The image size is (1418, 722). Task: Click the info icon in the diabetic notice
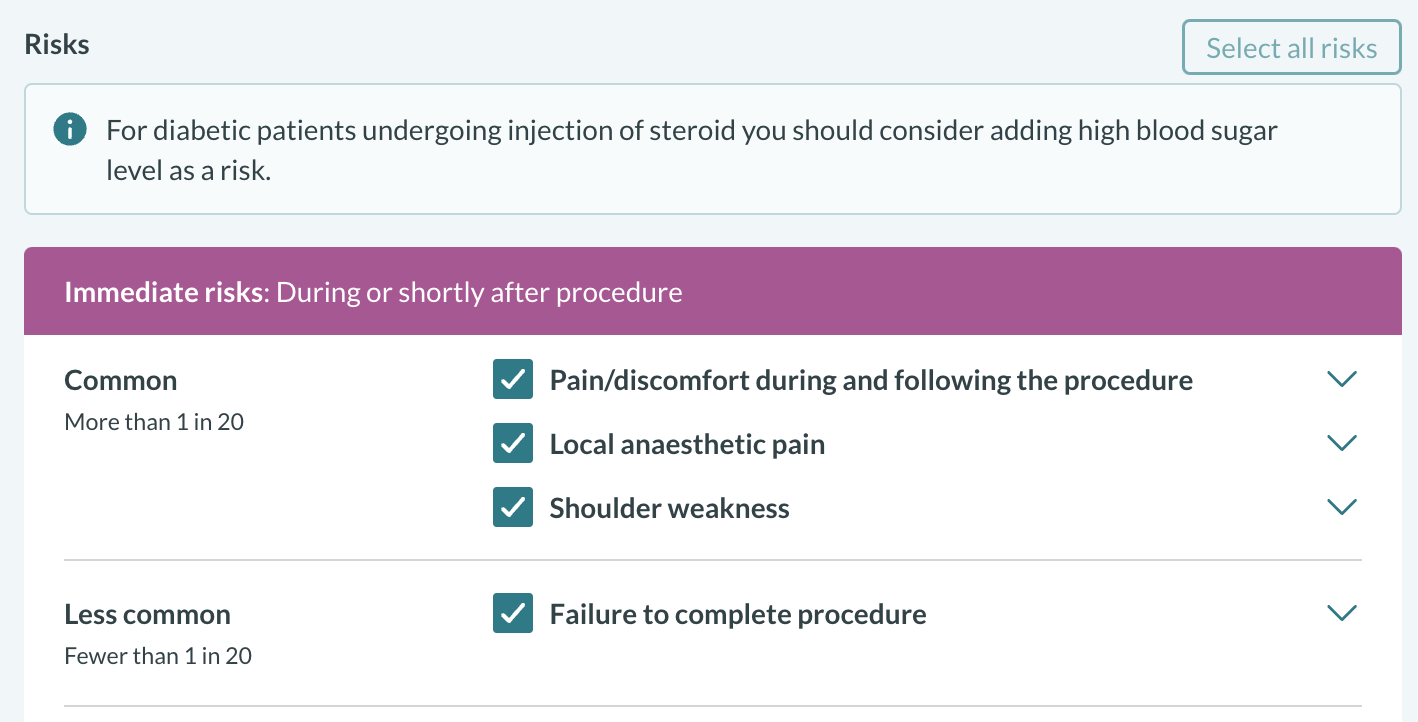point(69,130)
